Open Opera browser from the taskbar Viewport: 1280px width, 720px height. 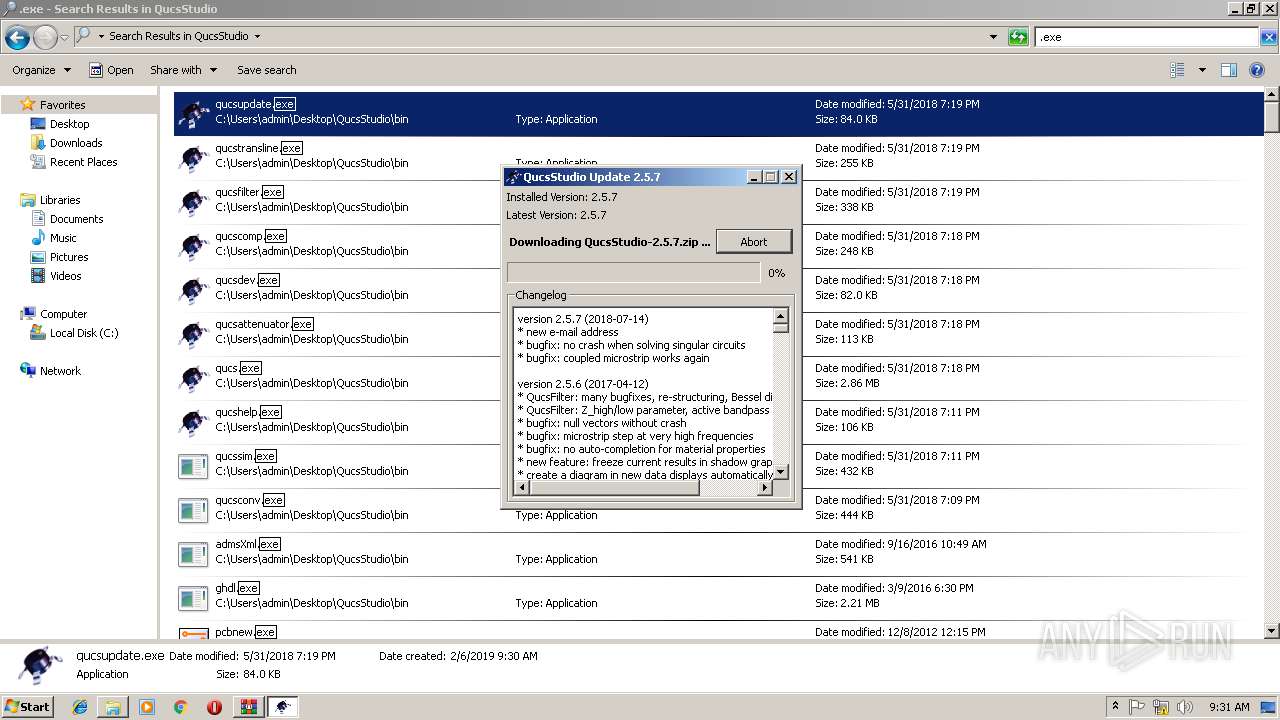point(214,707)
